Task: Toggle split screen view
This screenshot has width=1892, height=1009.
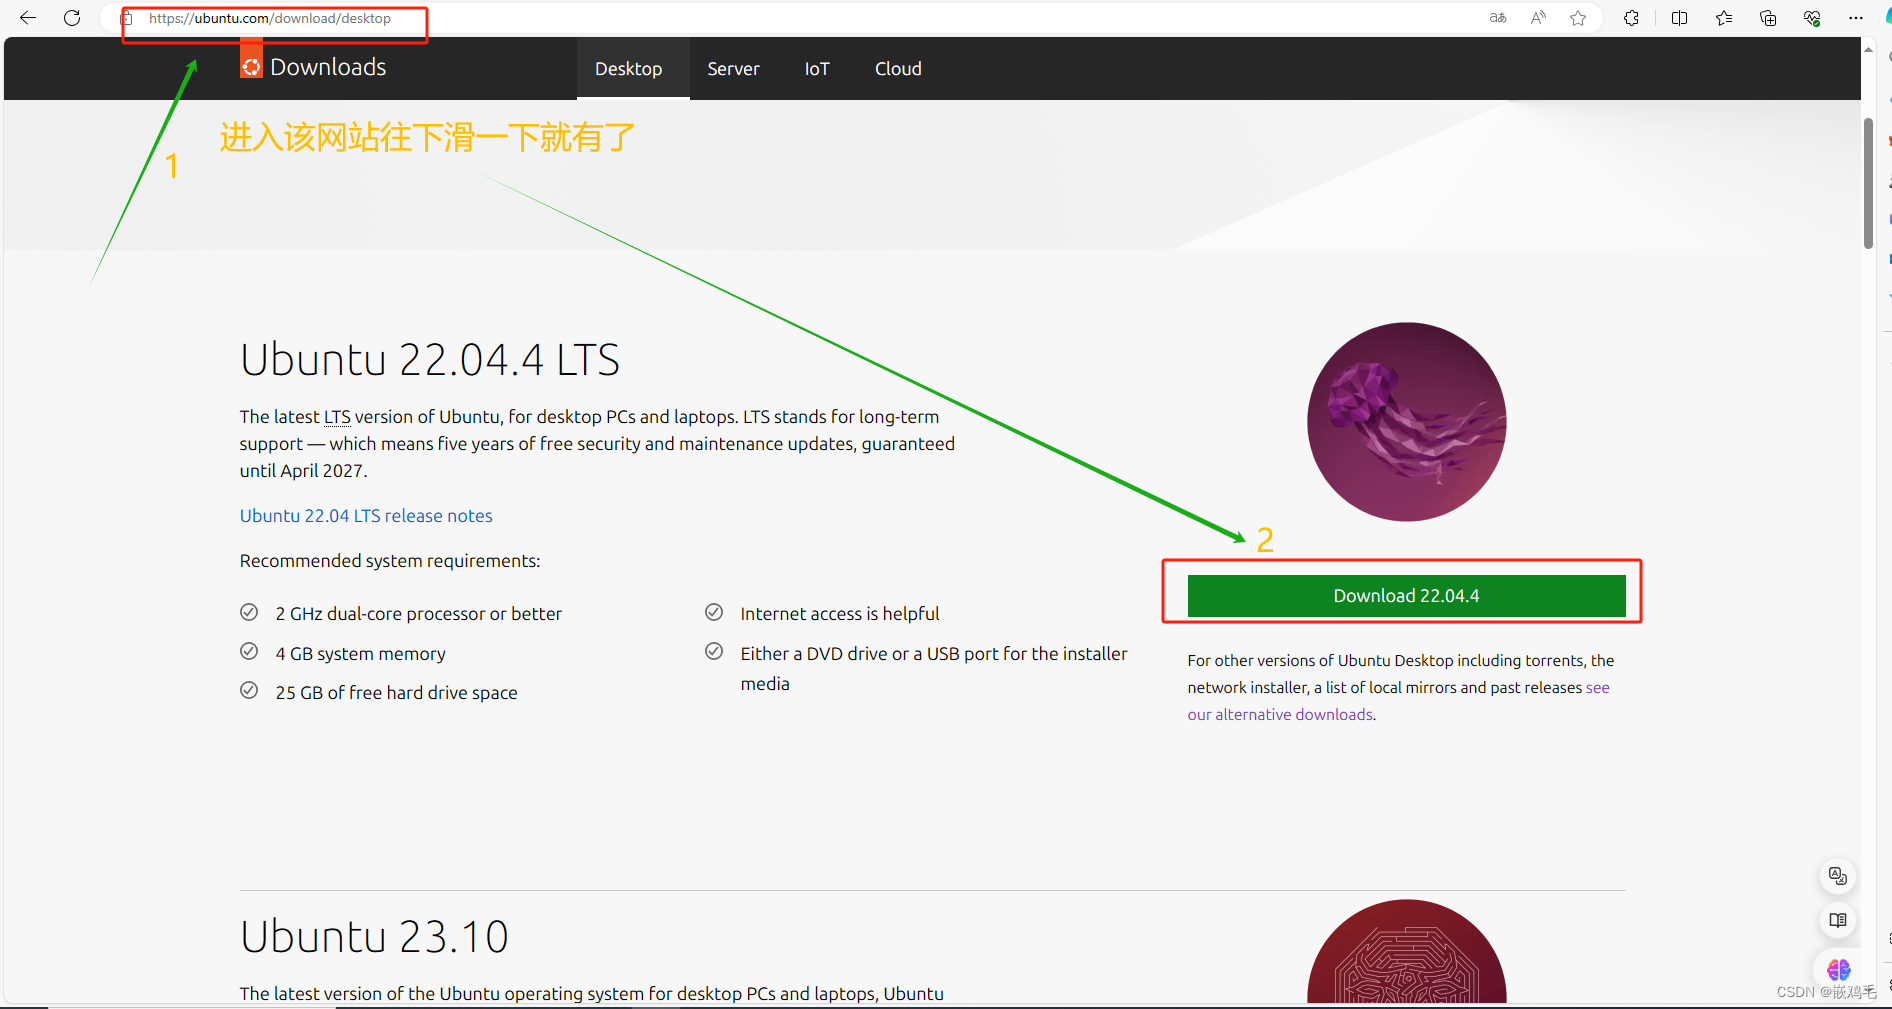Action: [1679, 18]
